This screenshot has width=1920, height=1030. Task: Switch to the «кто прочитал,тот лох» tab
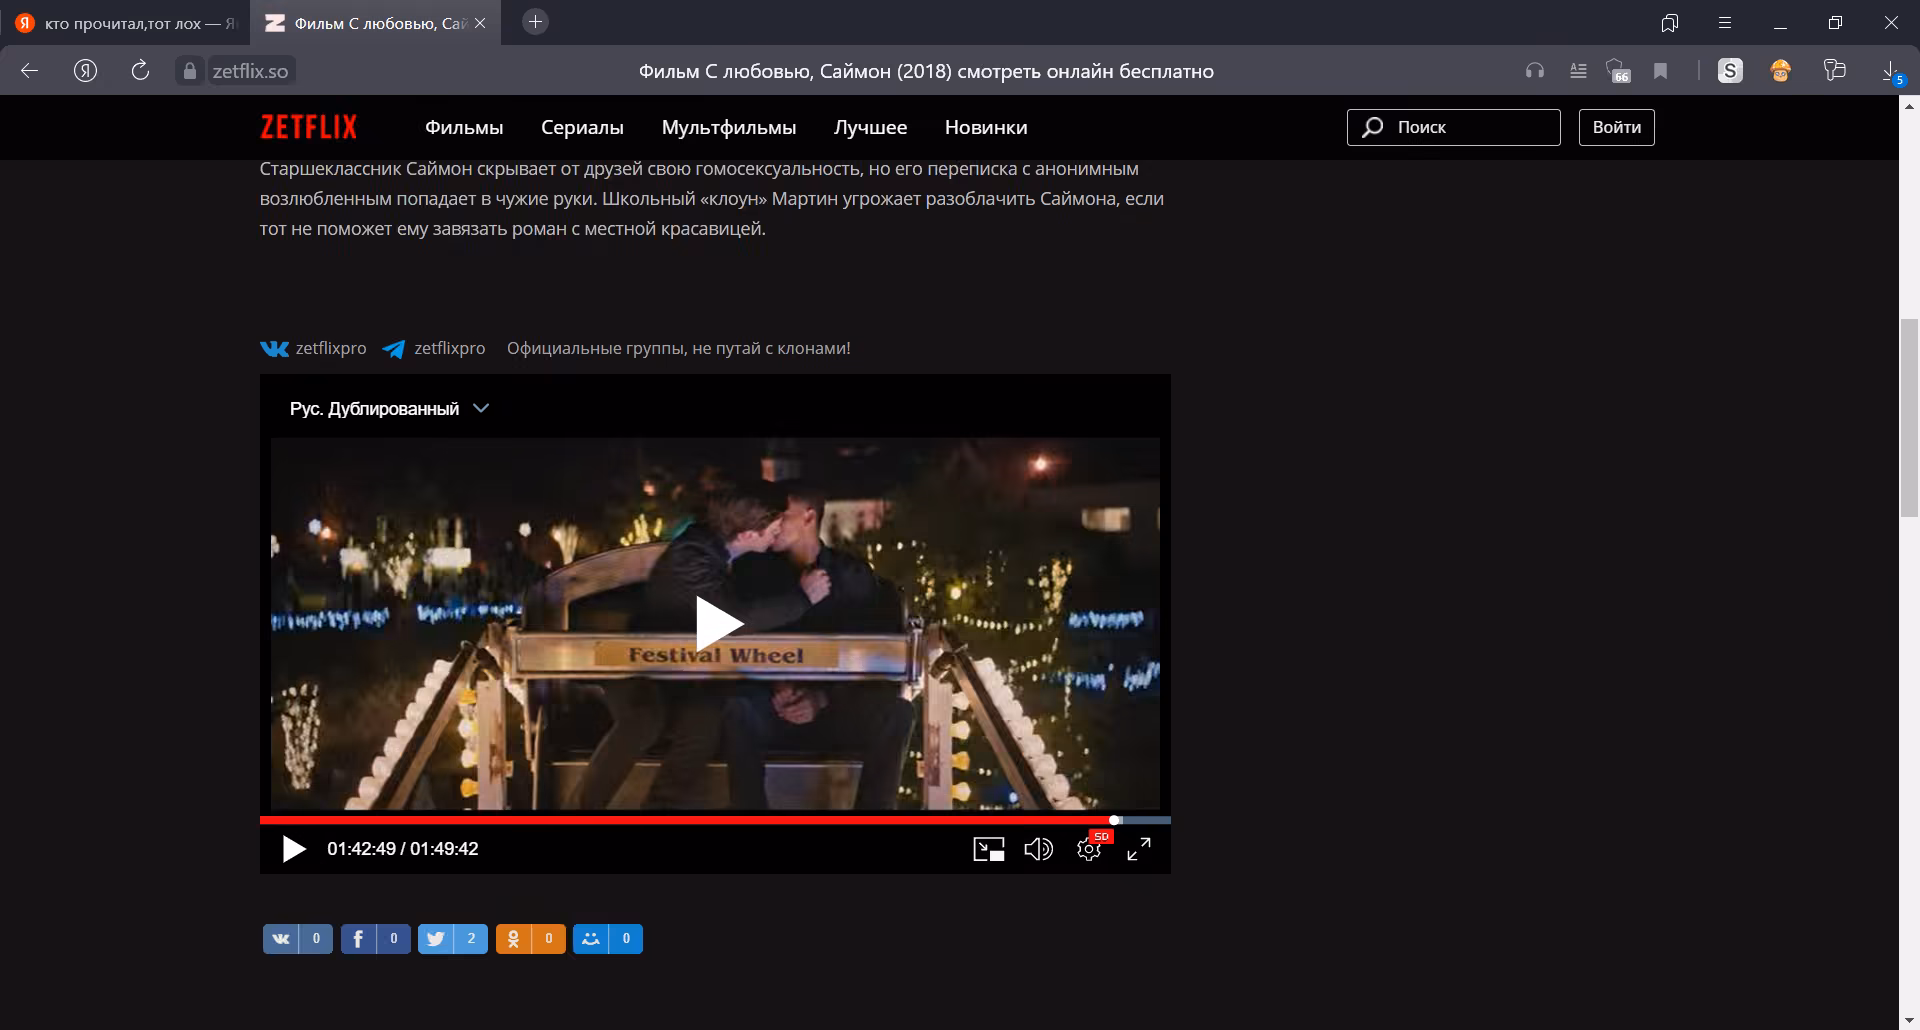point(125,23)
